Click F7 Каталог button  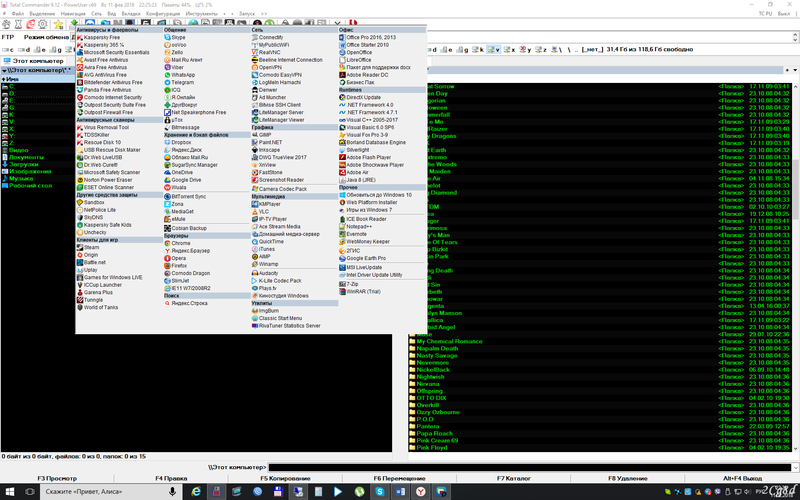tap(514, 478)
